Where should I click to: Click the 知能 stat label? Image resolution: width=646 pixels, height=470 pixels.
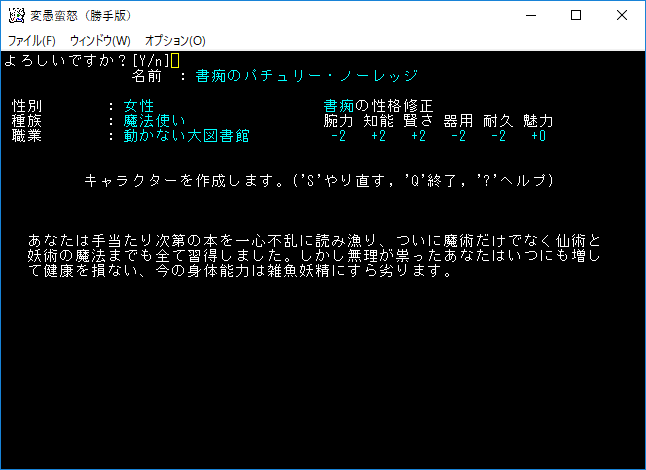point(379,121)
